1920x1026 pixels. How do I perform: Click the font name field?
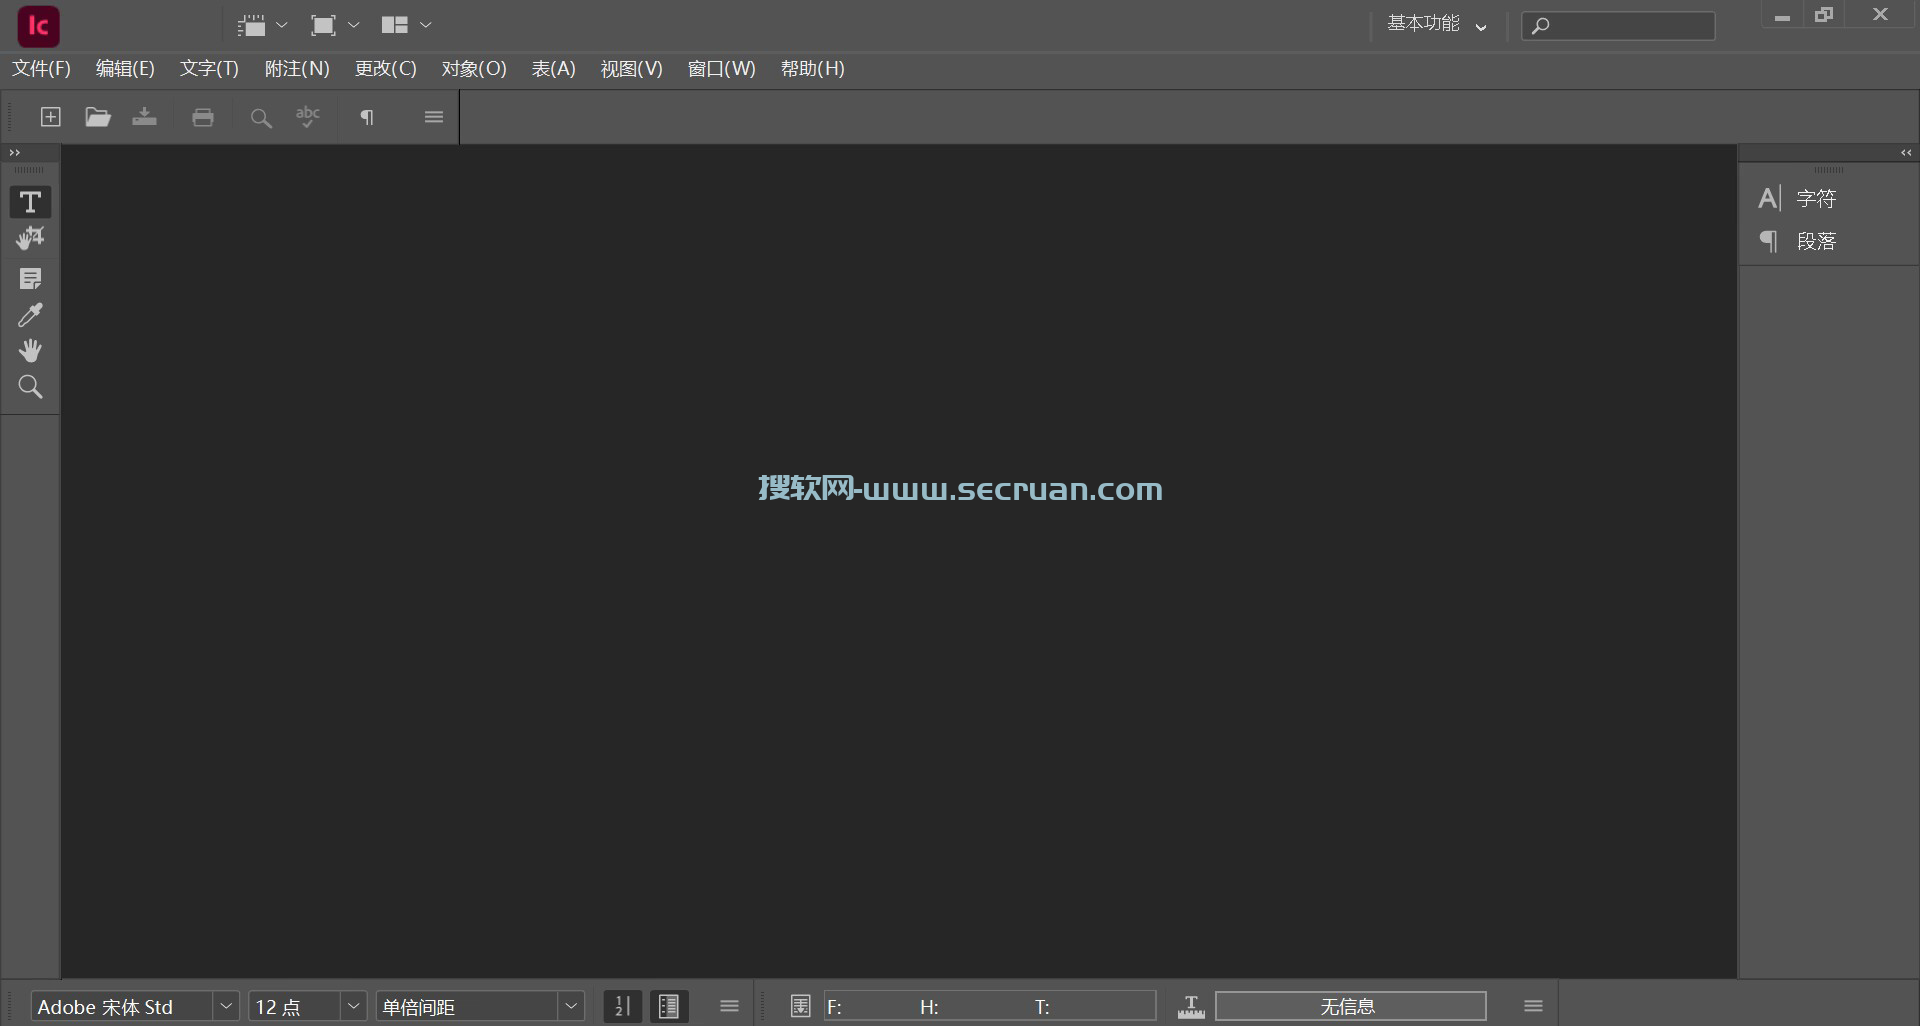point(122,1006)
